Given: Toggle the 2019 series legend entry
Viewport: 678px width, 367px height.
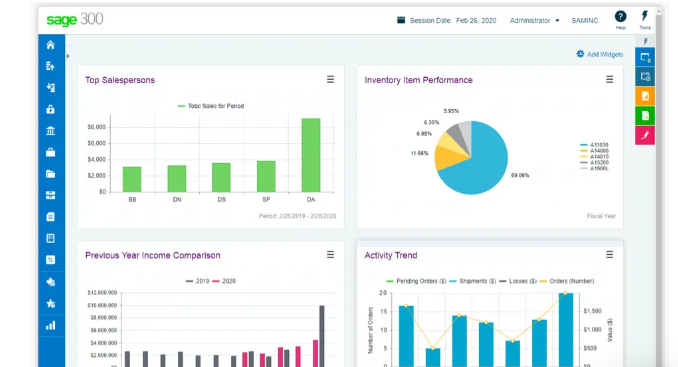Looking at the screenshot, I should (x=198, y=281).
